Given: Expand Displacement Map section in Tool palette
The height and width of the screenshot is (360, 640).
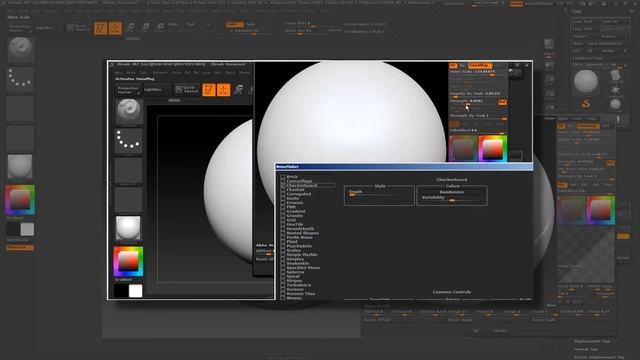Looking at the screenshot, I should click(x=592, y=341).
